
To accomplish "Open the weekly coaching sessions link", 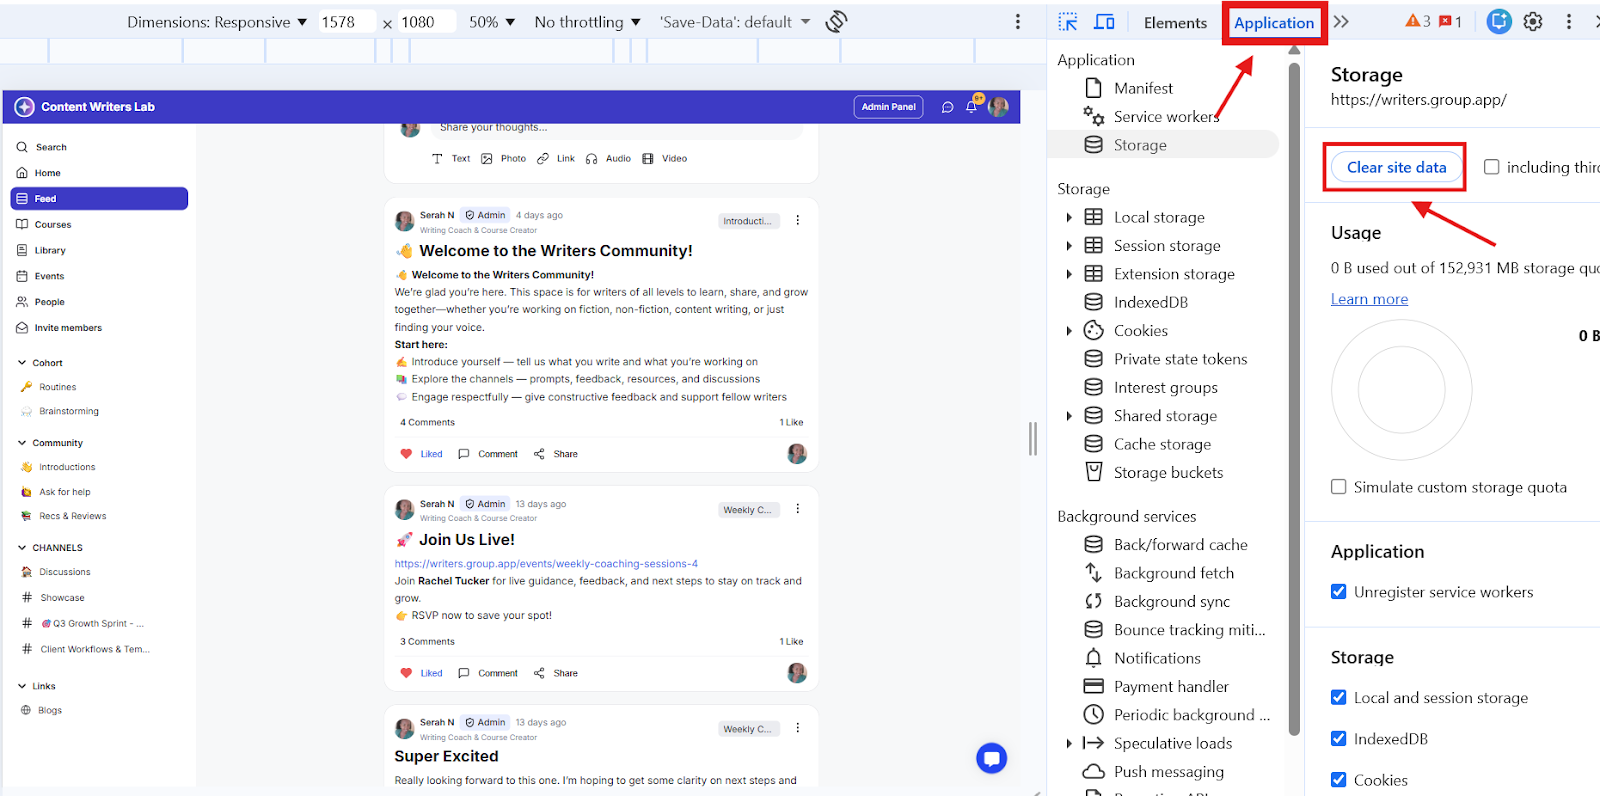I will 546,564.
